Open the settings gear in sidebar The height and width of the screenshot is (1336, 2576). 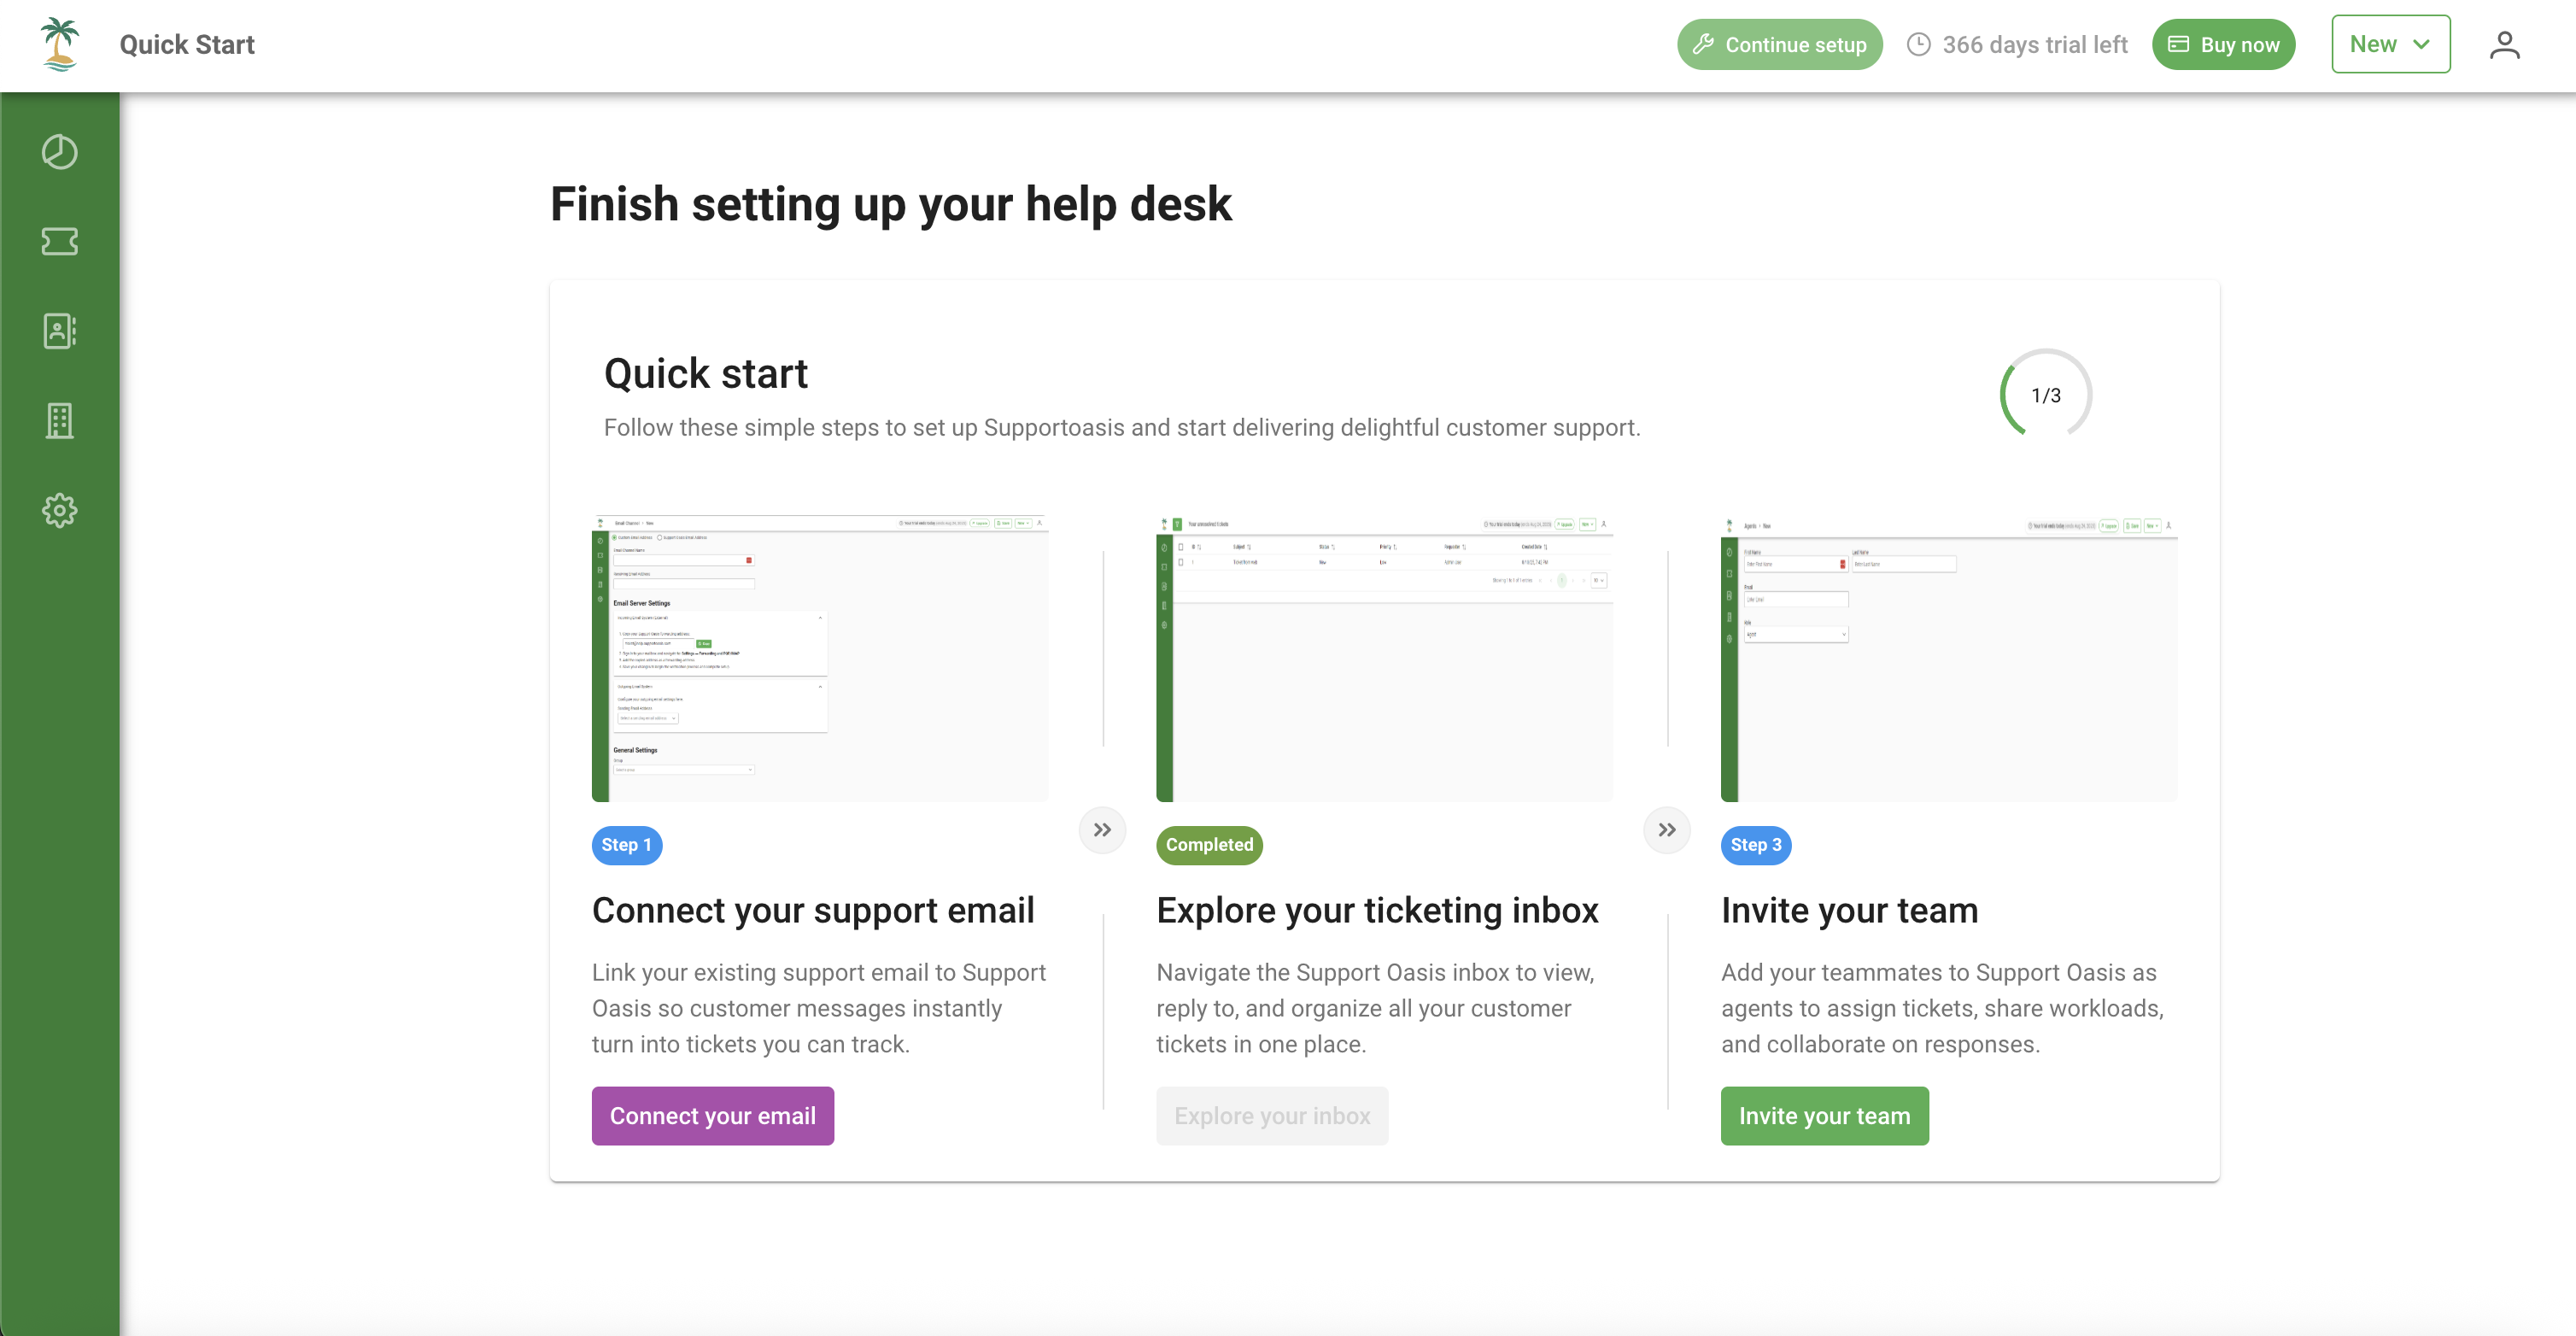[x=59, y=510]
